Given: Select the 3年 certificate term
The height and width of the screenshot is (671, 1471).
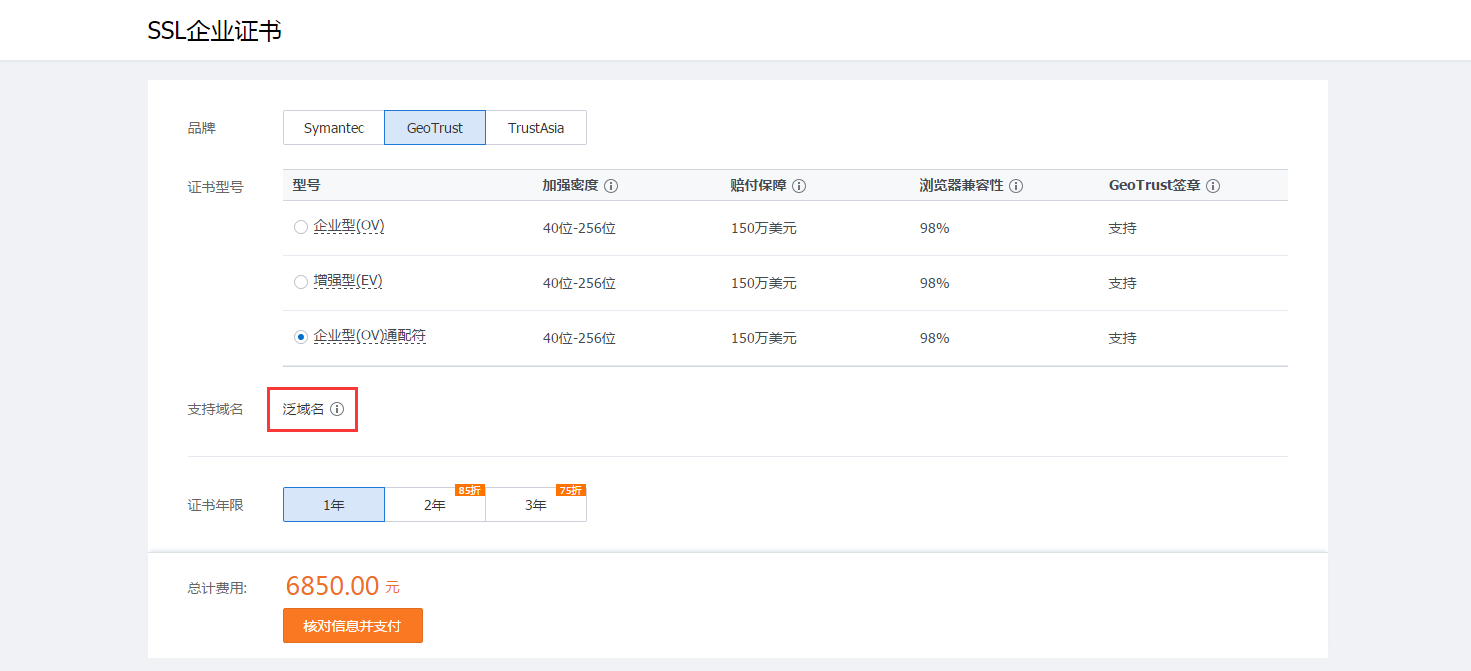Looking at the screenshot, I should click(x=535, y=506).
